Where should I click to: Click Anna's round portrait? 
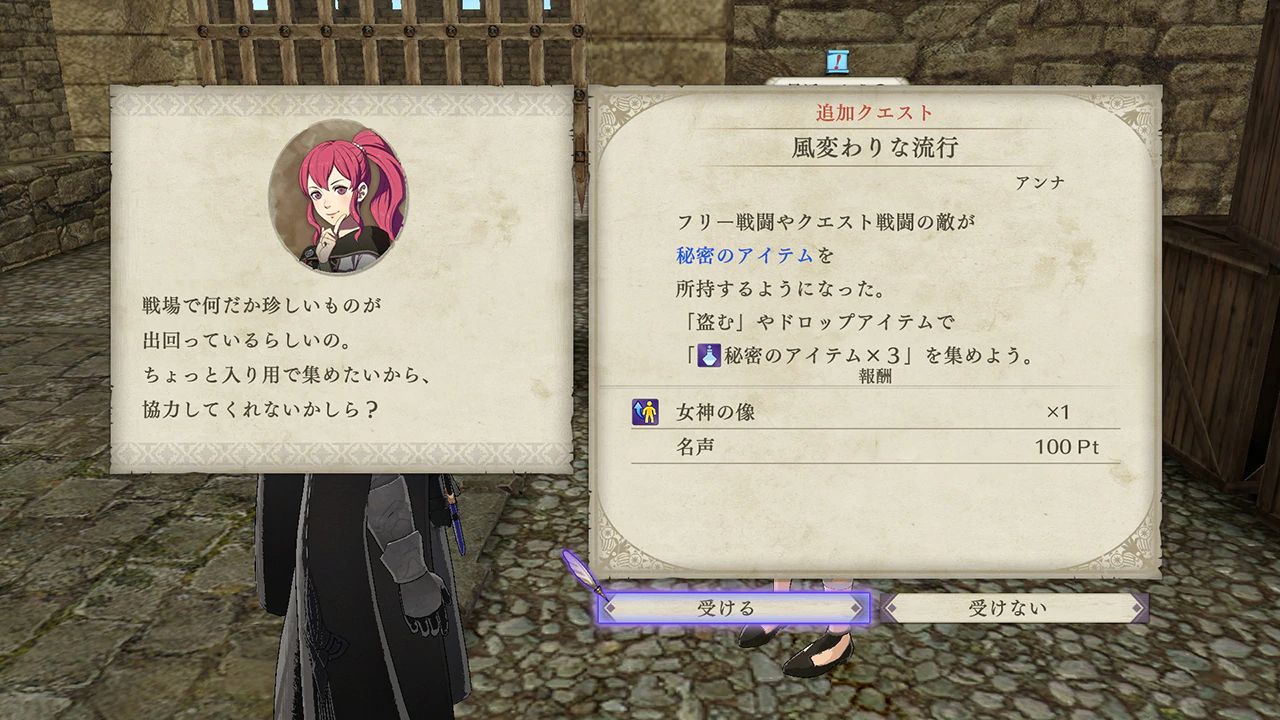point(338,195)
